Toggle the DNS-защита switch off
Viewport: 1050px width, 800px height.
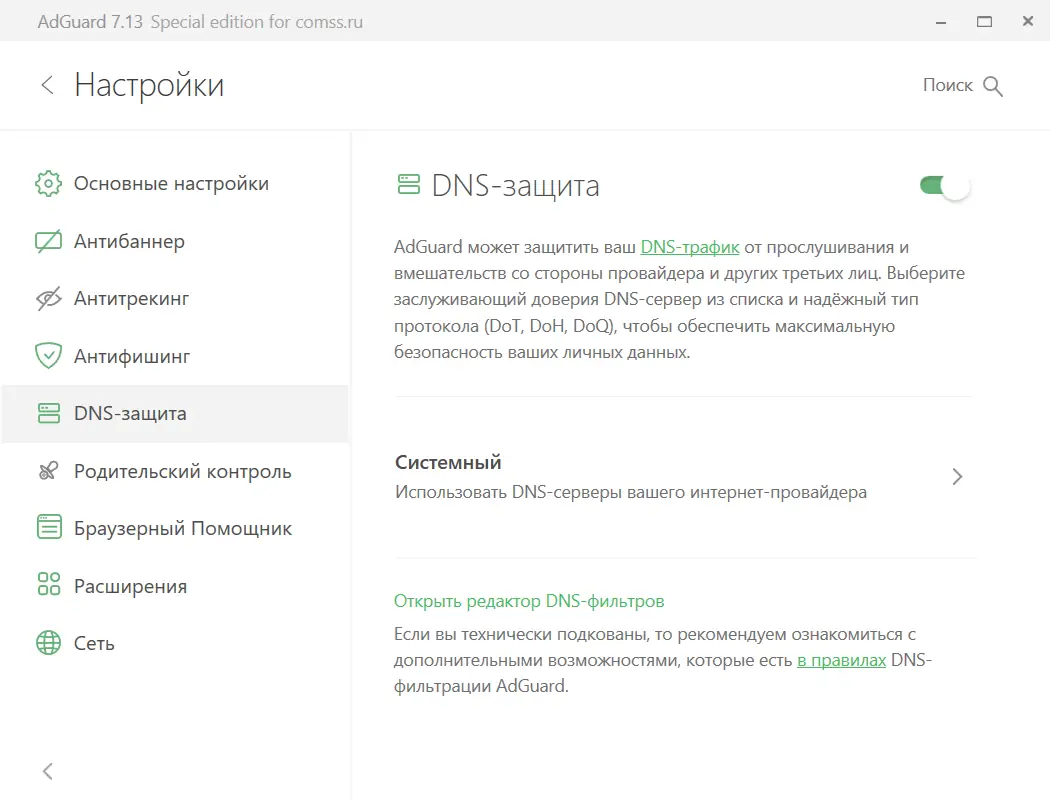(945, 185)
